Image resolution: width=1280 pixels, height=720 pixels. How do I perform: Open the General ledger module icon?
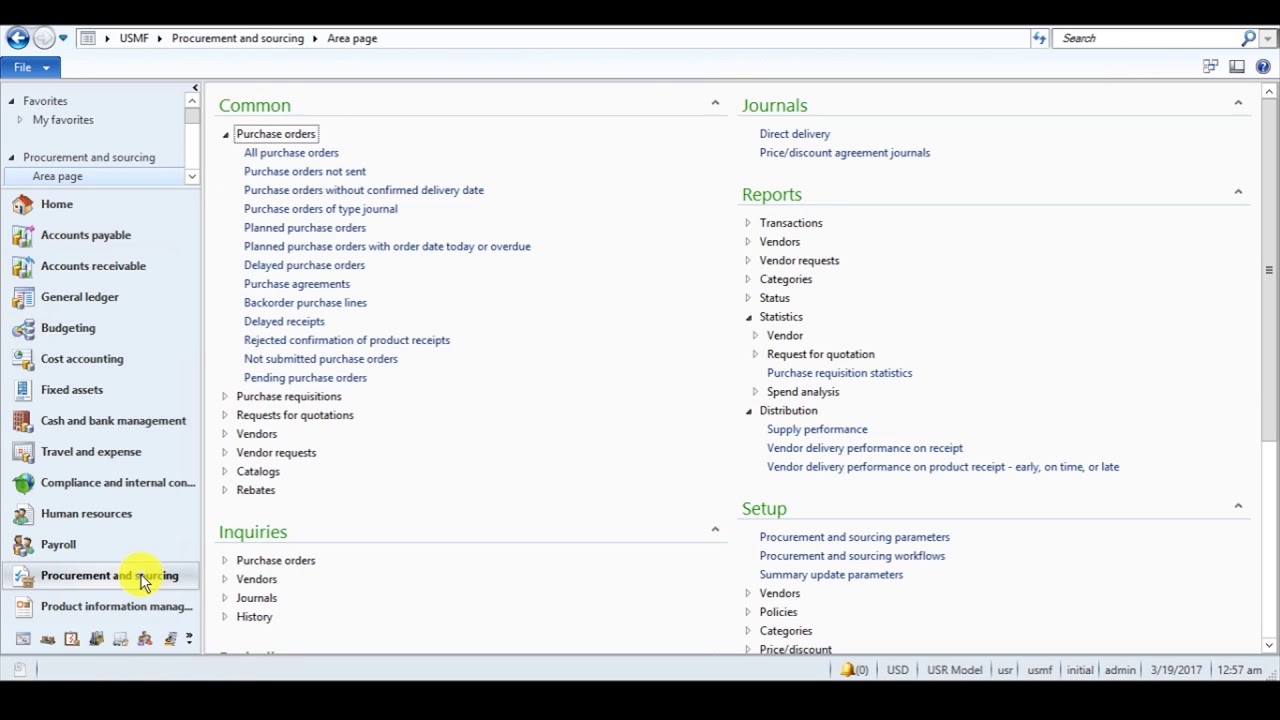click(x=23, y=297)
